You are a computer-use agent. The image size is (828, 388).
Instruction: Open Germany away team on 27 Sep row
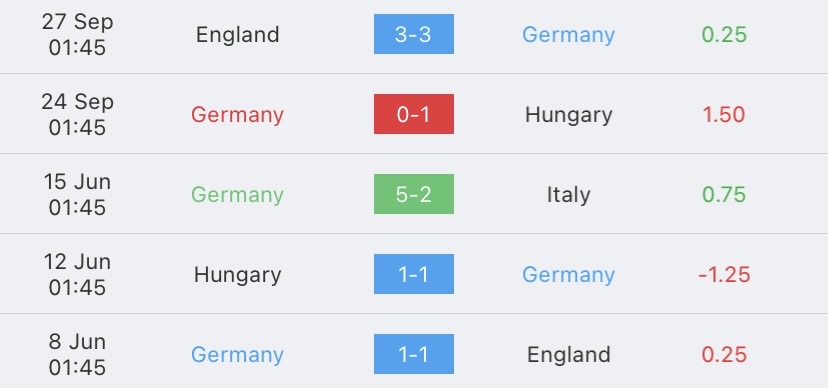[569, 35]
